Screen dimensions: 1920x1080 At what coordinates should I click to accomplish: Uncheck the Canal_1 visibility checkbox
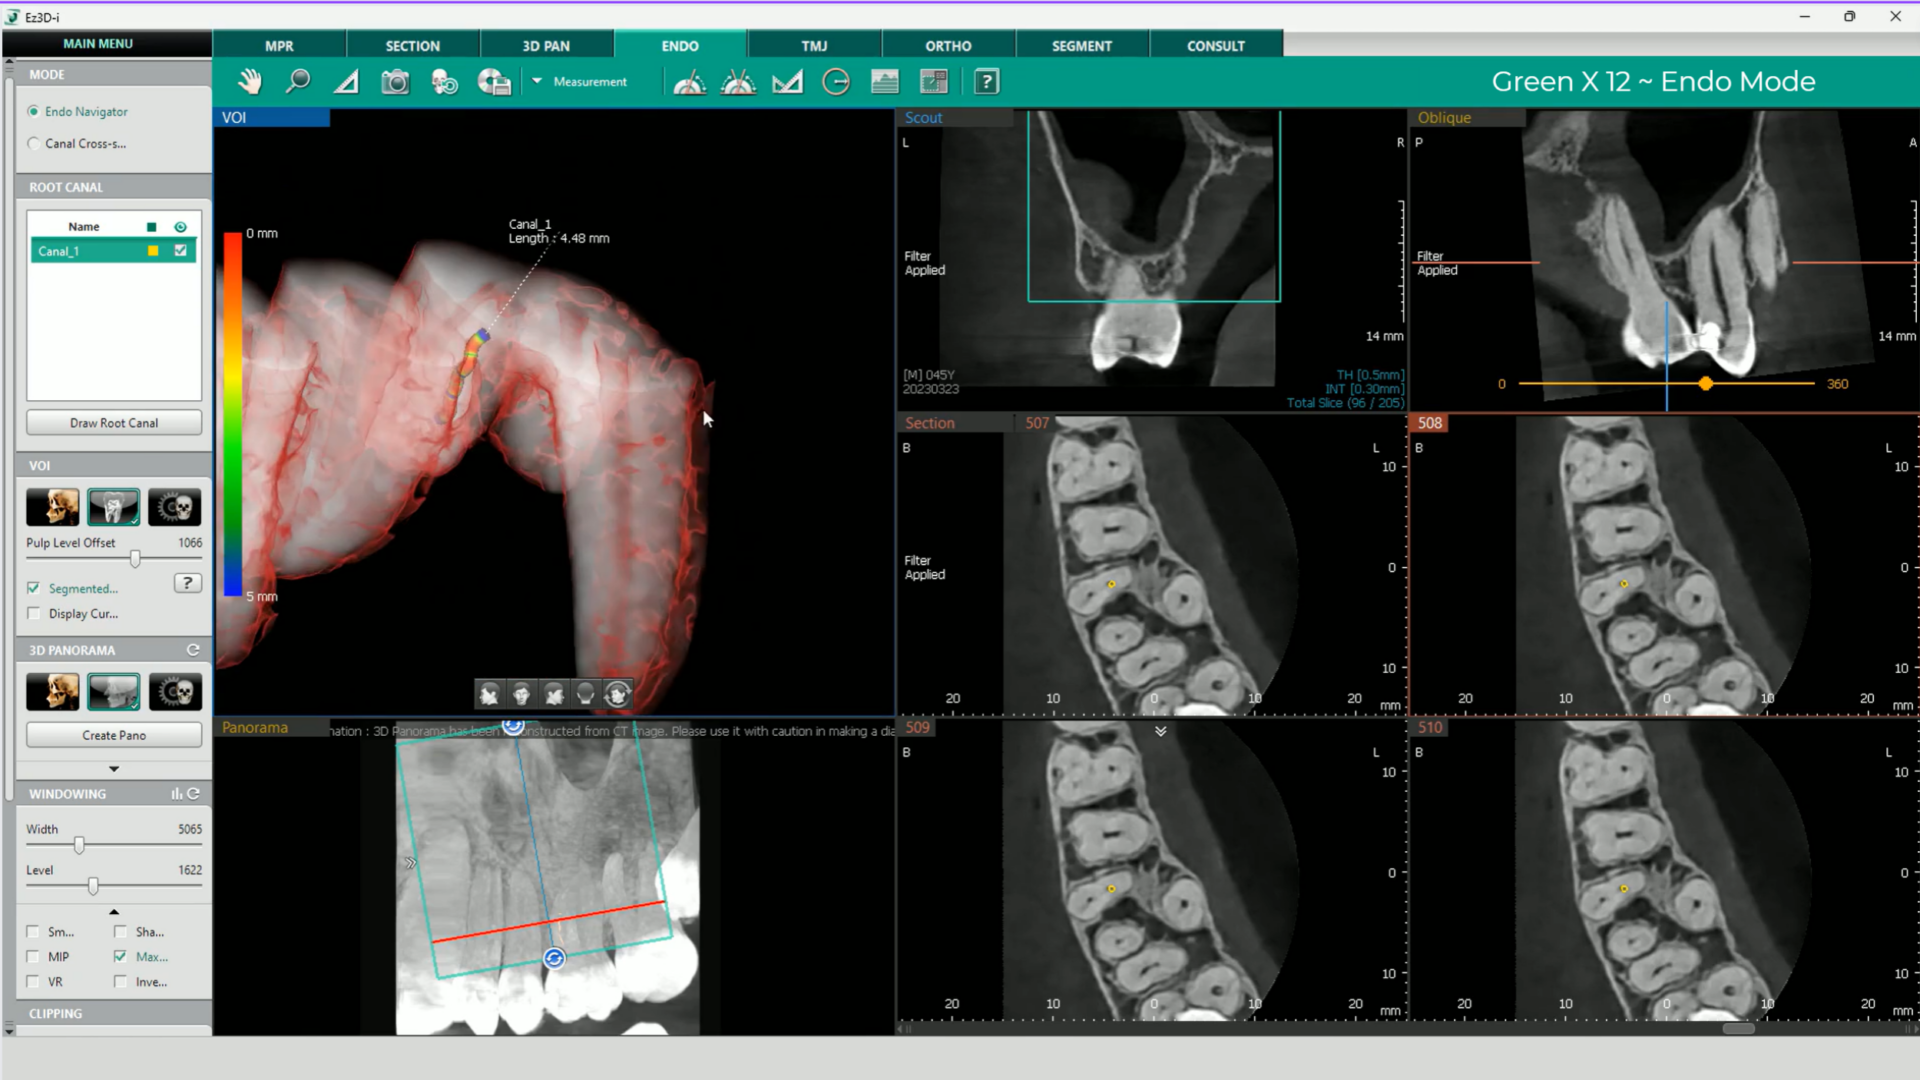coord(181,251)
